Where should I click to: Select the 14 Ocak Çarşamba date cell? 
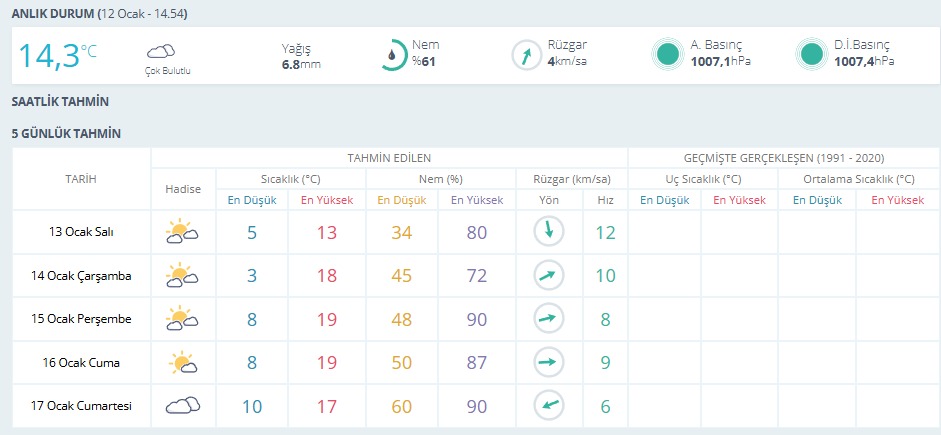tap(81, 275)
